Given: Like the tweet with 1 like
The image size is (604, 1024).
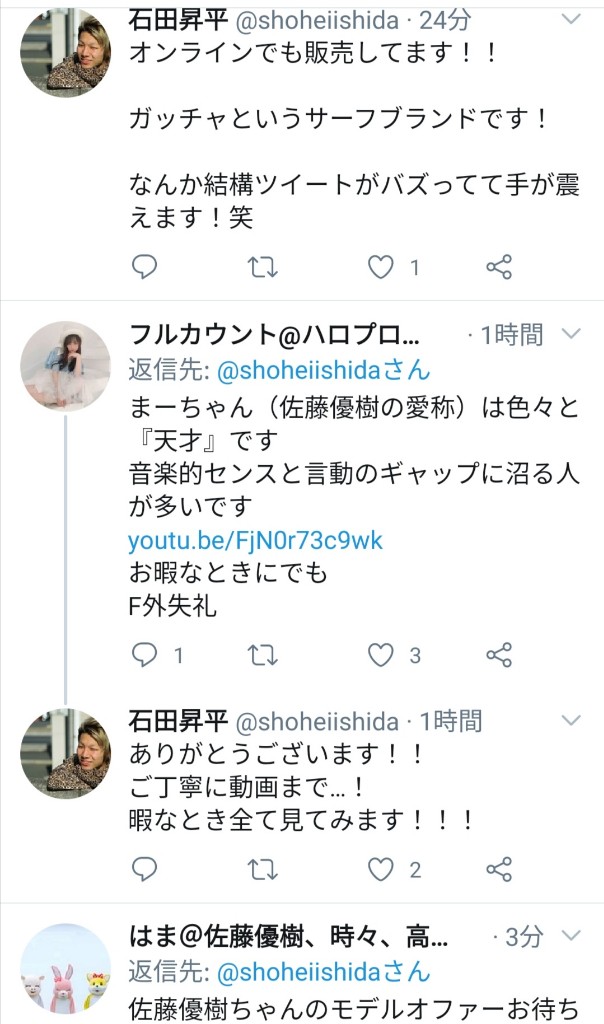Looking at the screenshot, I should click(381, 267).
